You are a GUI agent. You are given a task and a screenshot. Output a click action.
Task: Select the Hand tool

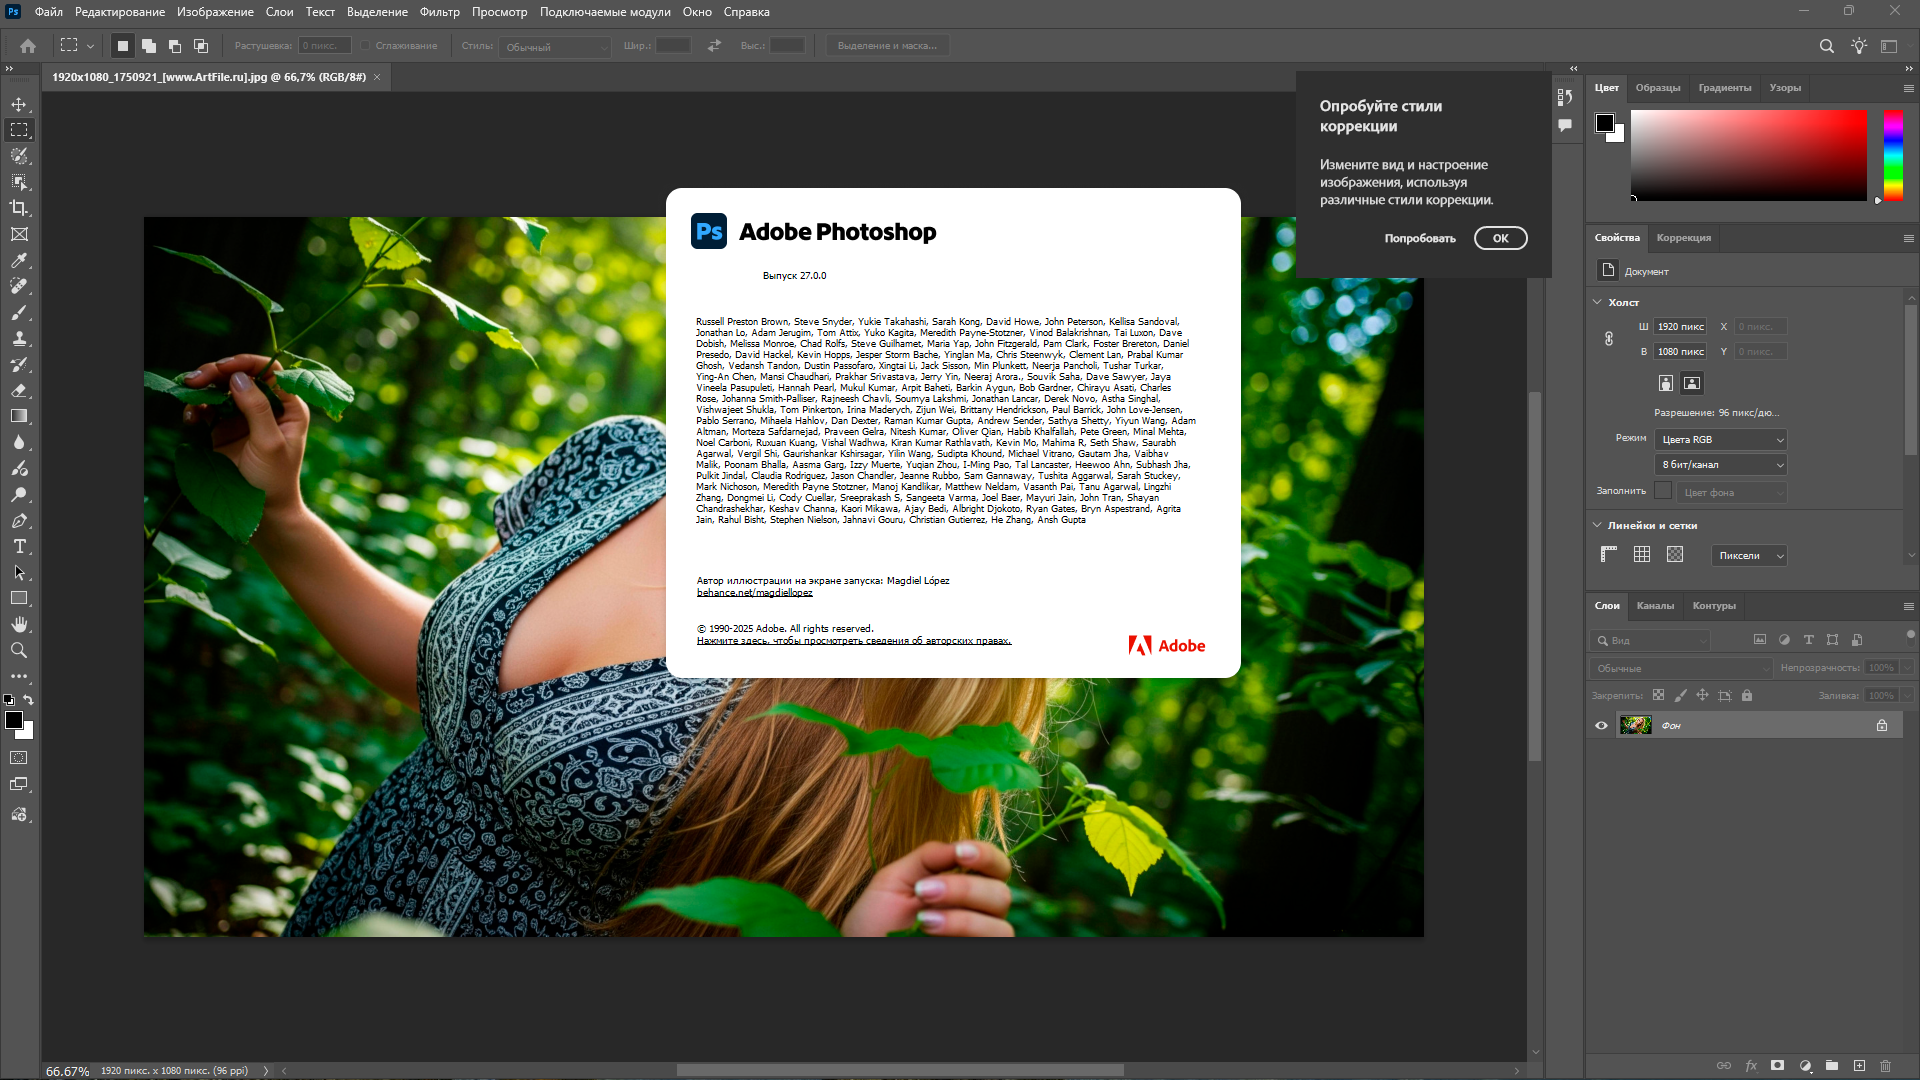pos(19,624)
